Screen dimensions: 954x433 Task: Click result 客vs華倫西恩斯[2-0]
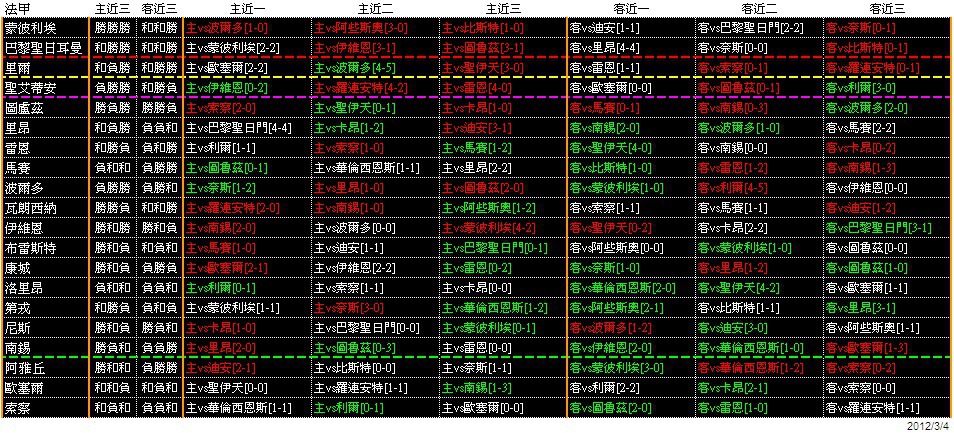pyautogui.click(x=622, y=289)
